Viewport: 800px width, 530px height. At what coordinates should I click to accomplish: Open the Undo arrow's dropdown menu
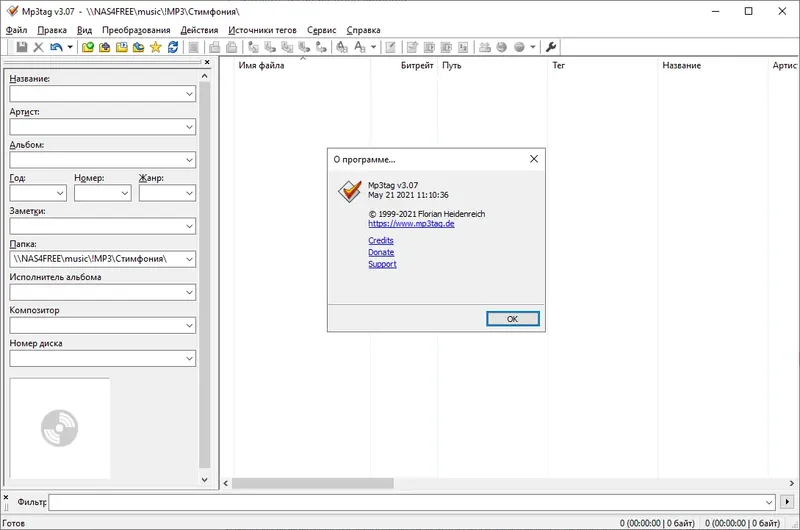click(70, 47)
